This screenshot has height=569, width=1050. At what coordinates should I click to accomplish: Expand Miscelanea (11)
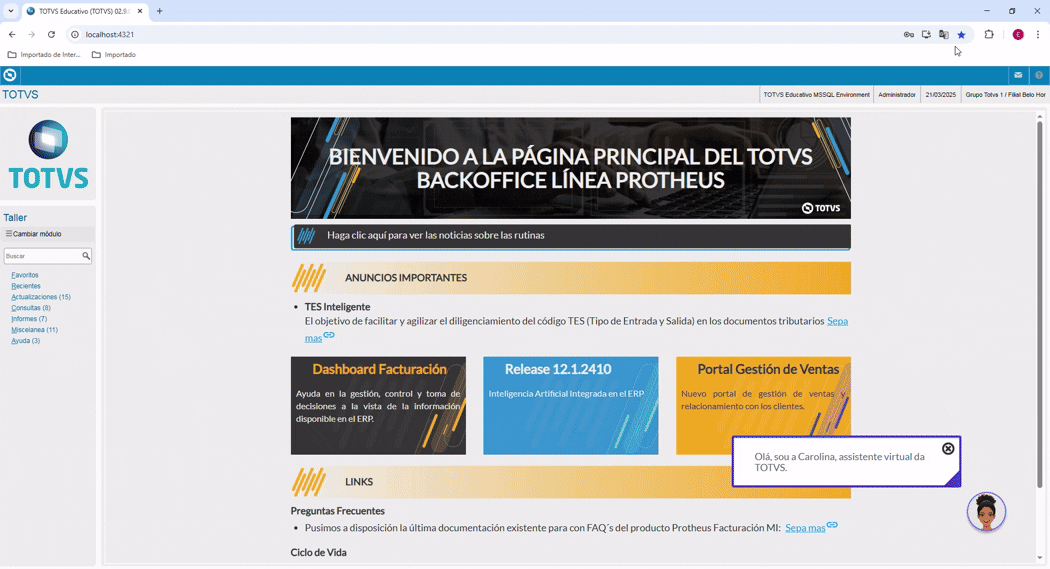[x=34, y=330]
